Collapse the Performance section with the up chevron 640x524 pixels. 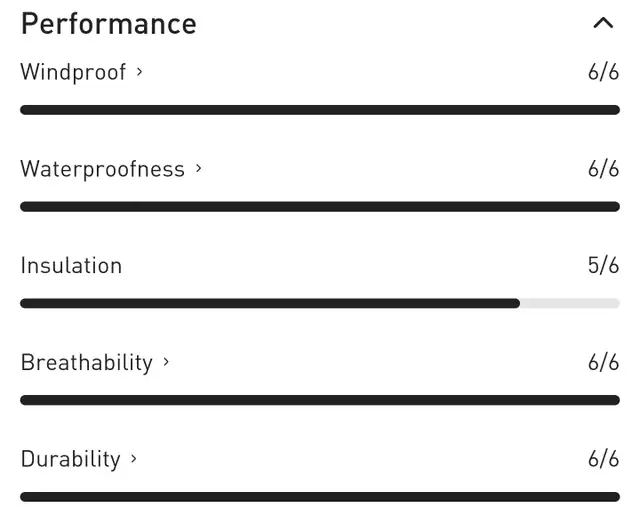click(603, 23)
